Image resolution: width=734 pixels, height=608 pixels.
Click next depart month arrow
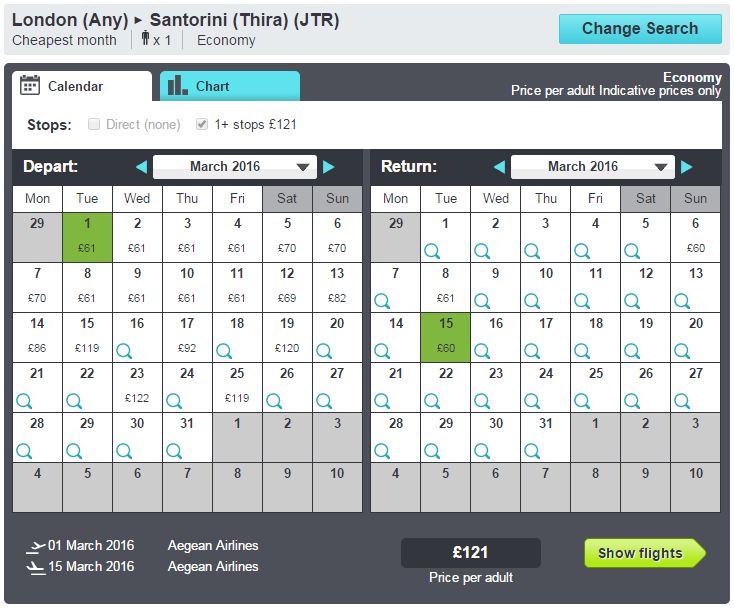click(x=329, y=167)
